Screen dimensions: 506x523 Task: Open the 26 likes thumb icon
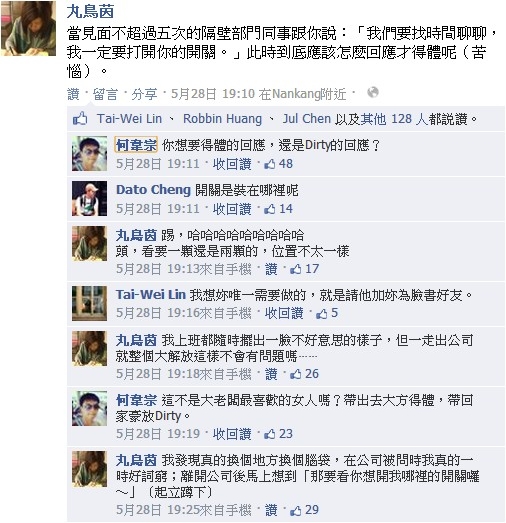point(296,374)
